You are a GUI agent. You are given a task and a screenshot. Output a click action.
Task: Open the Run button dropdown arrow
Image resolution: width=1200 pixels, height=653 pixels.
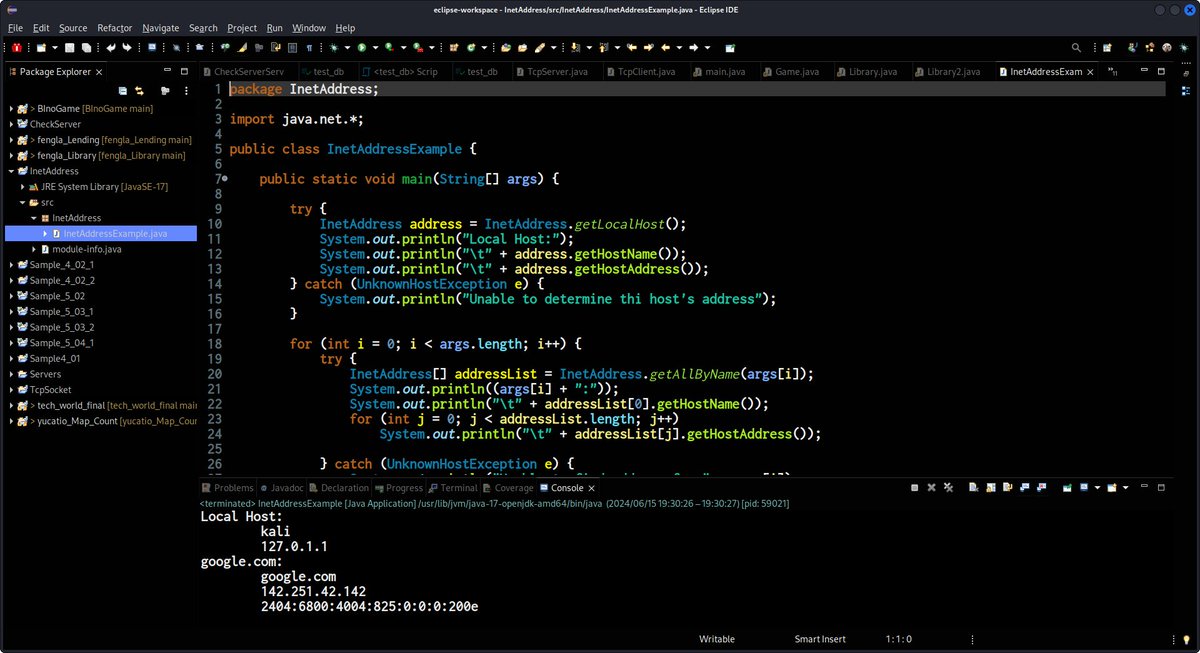tap(375, 47)
